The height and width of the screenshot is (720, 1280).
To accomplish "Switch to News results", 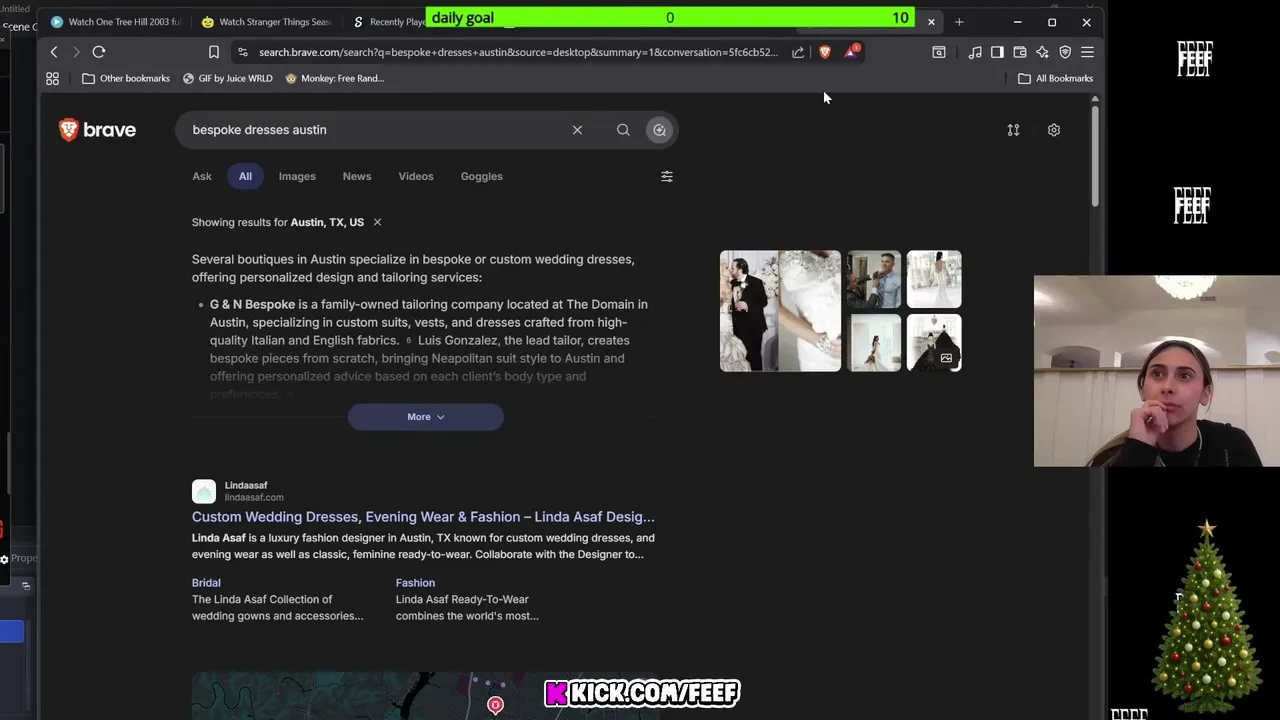I will click(357, 176).
